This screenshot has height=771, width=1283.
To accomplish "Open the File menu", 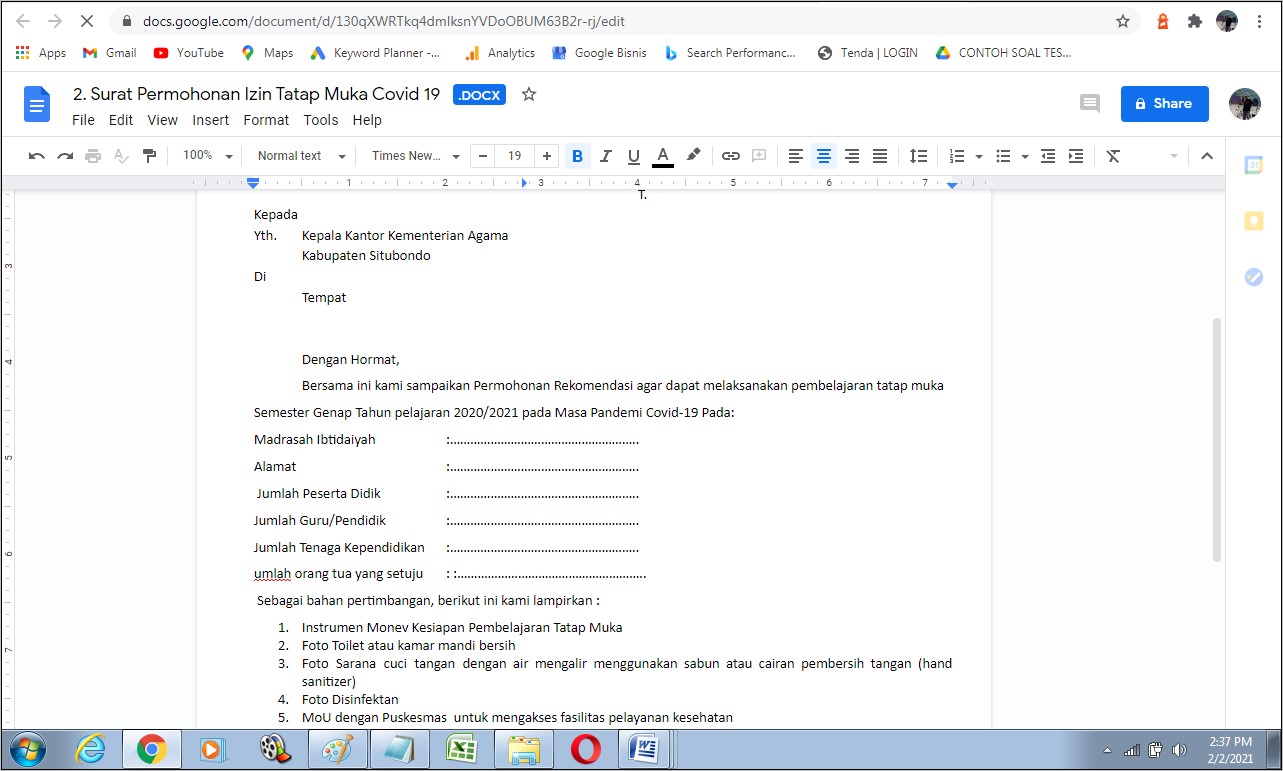I will pyautogui.click(x=83, y=120).
